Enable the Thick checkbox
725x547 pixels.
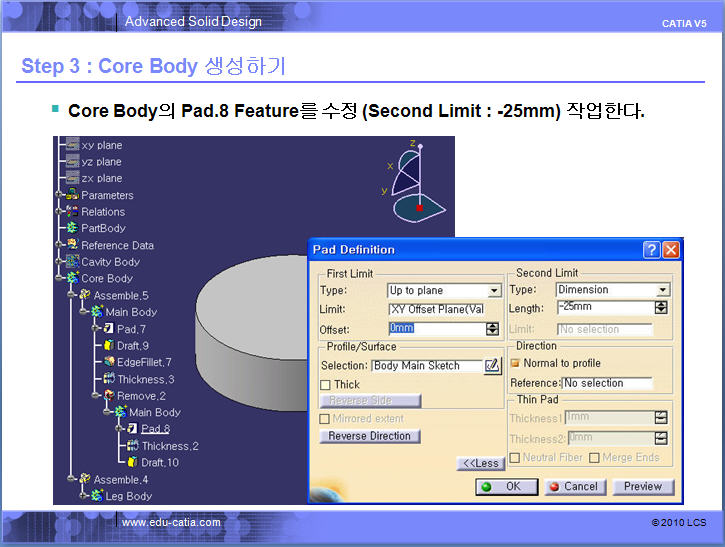click(326, 385)
